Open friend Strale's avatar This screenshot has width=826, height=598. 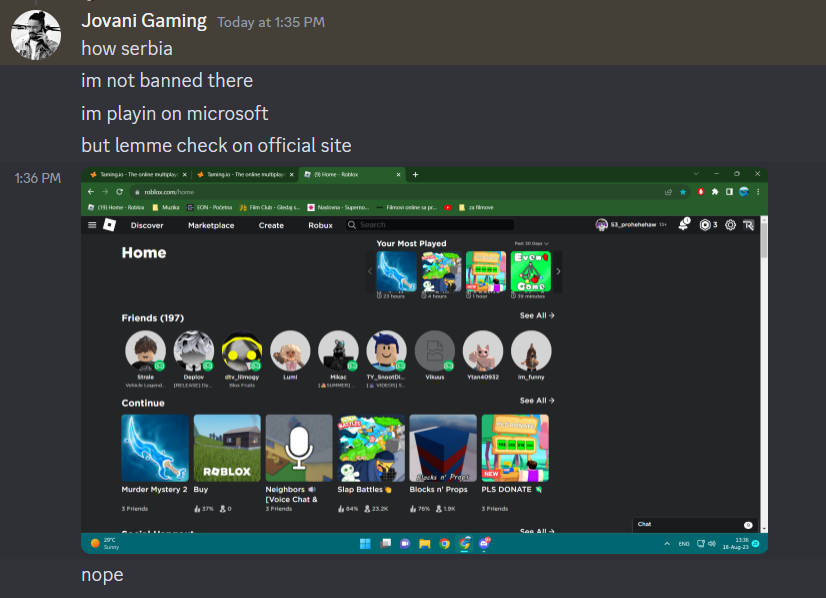click(x=145, y=351)
